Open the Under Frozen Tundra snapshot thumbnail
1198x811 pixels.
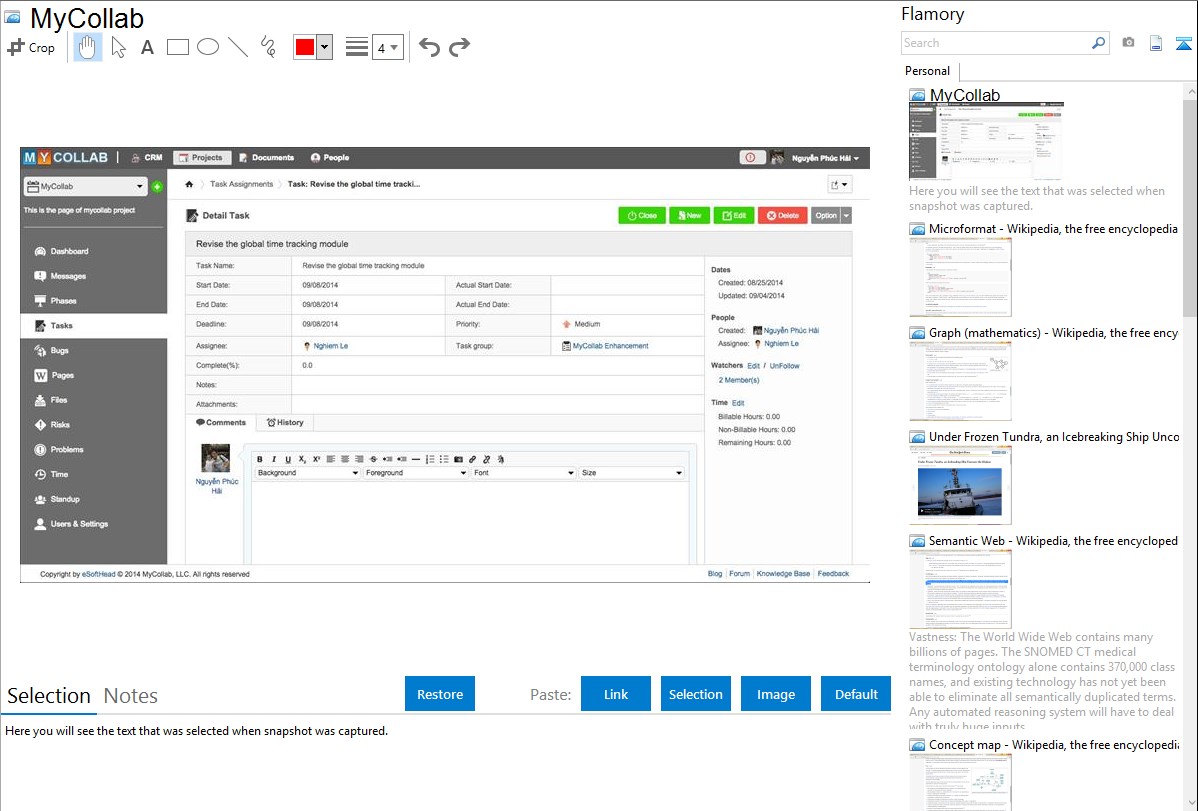(960, 485)
